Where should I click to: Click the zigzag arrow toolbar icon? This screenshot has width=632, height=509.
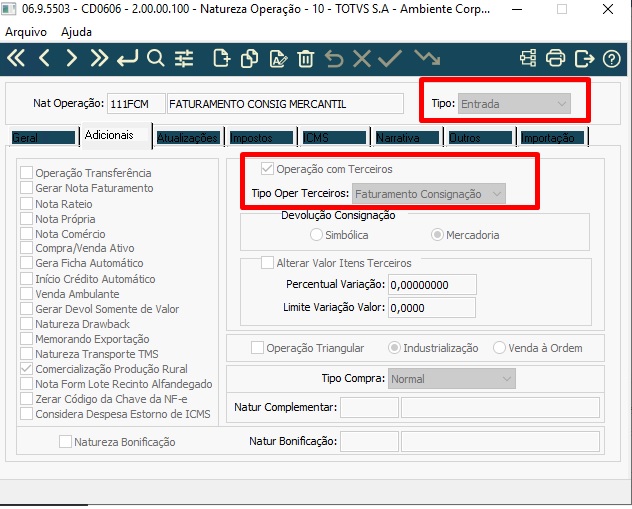click(x=427, y=58)
